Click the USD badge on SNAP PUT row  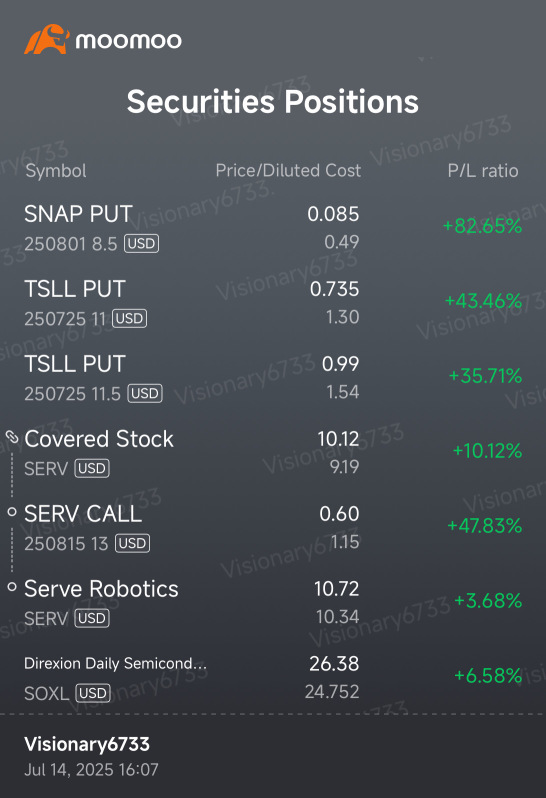[x=141, y=243]
